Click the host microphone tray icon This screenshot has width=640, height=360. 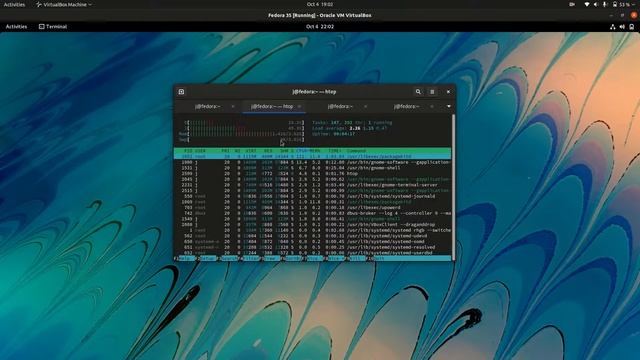pyautogui.click(x=604, y=4)
